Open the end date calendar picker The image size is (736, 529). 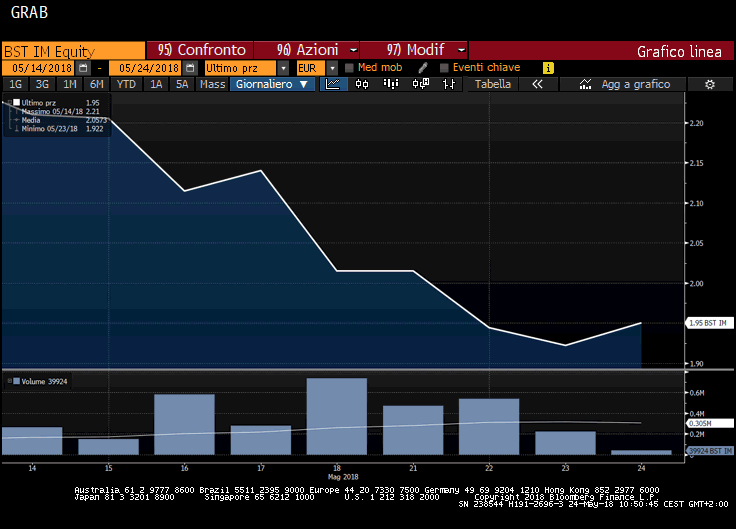[x=188, y=67]
